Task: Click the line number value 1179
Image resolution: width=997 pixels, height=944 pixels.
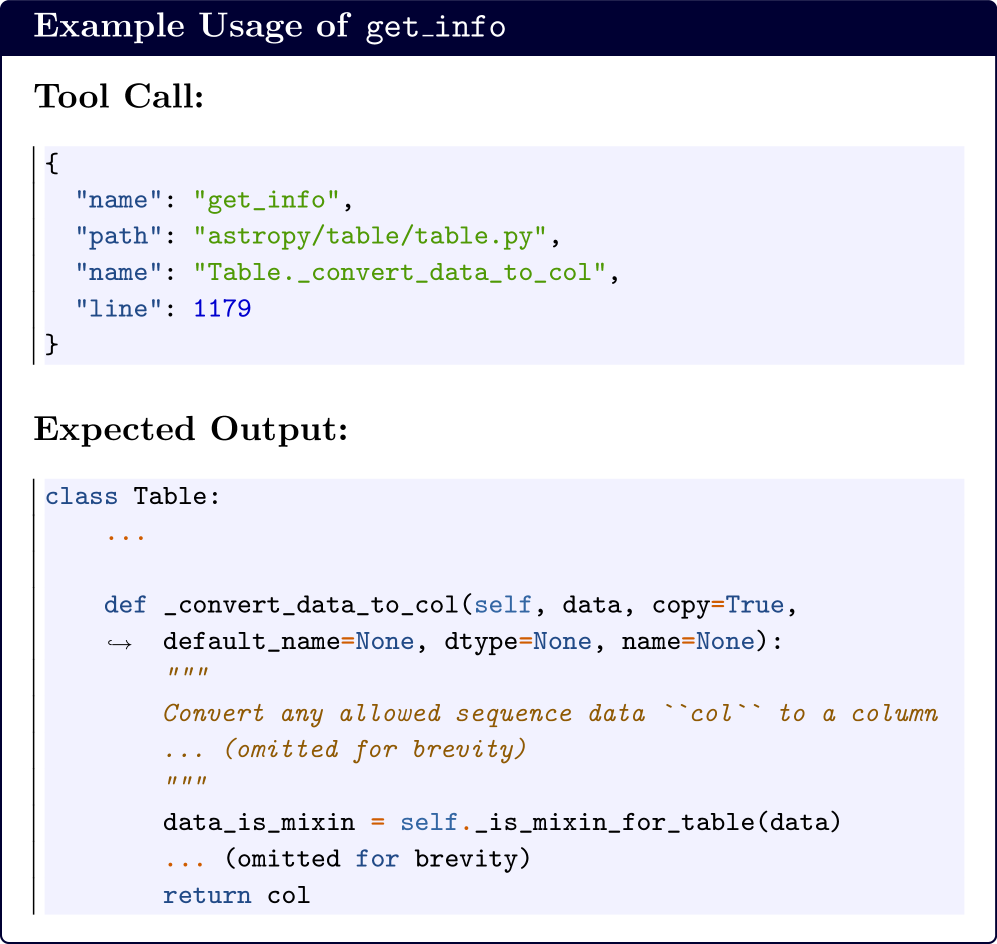Action: pos(222,309)
